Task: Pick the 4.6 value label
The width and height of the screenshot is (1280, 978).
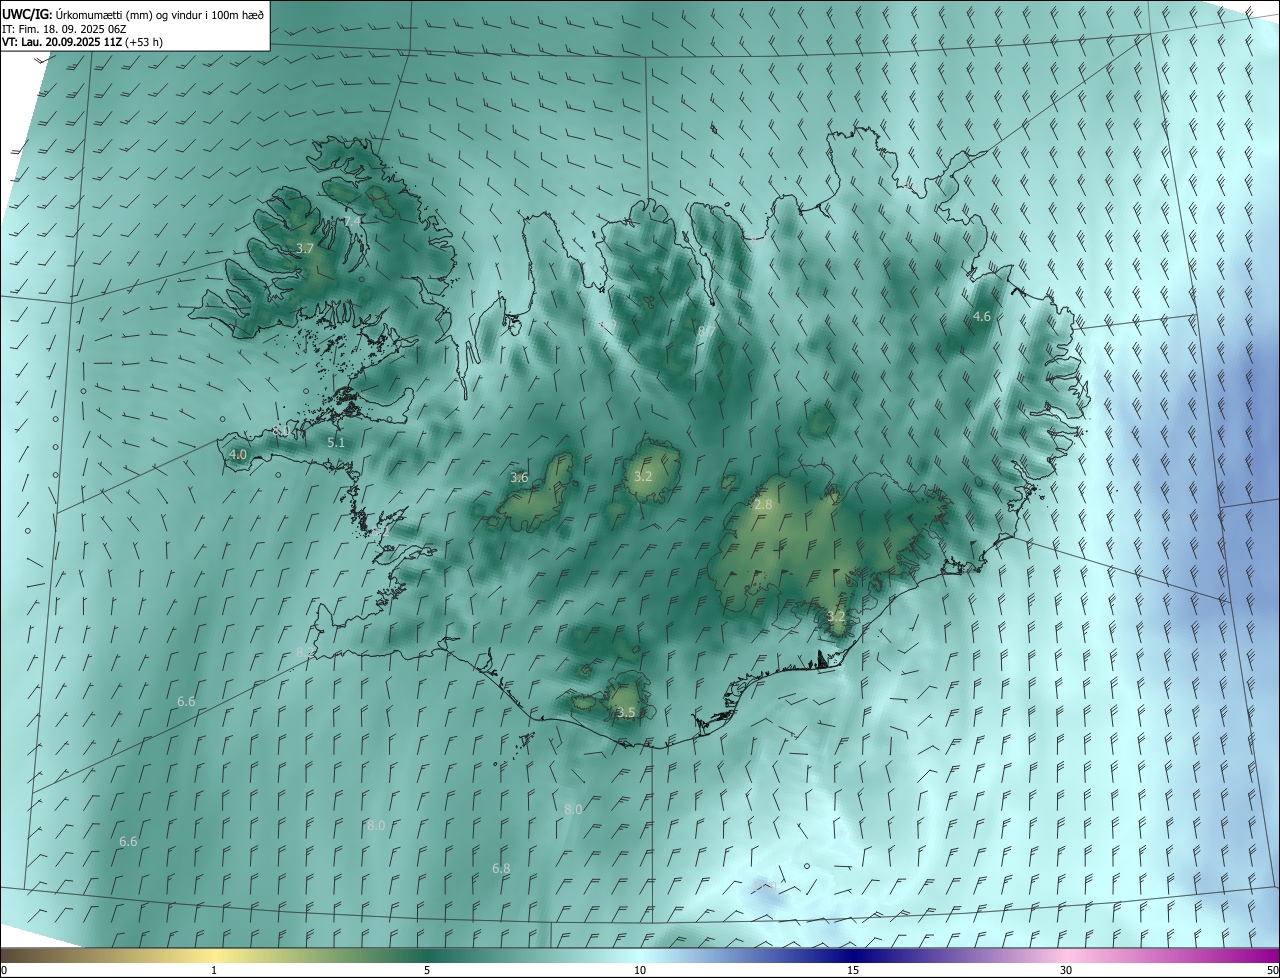Action: pos(982,316)
